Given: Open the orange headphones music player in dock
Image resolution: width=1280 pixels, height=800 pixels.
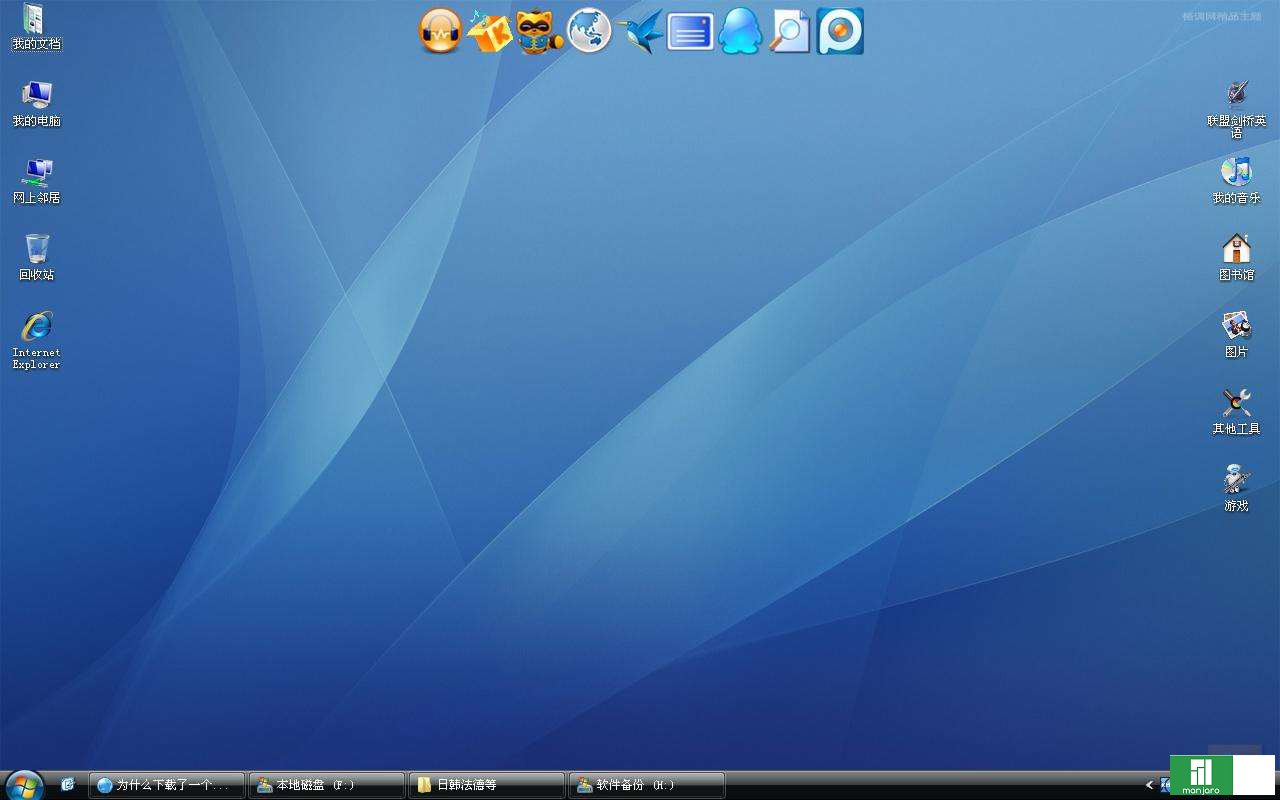Looking at the screenshot, I should pyautogui.click(x=440, y=31).
